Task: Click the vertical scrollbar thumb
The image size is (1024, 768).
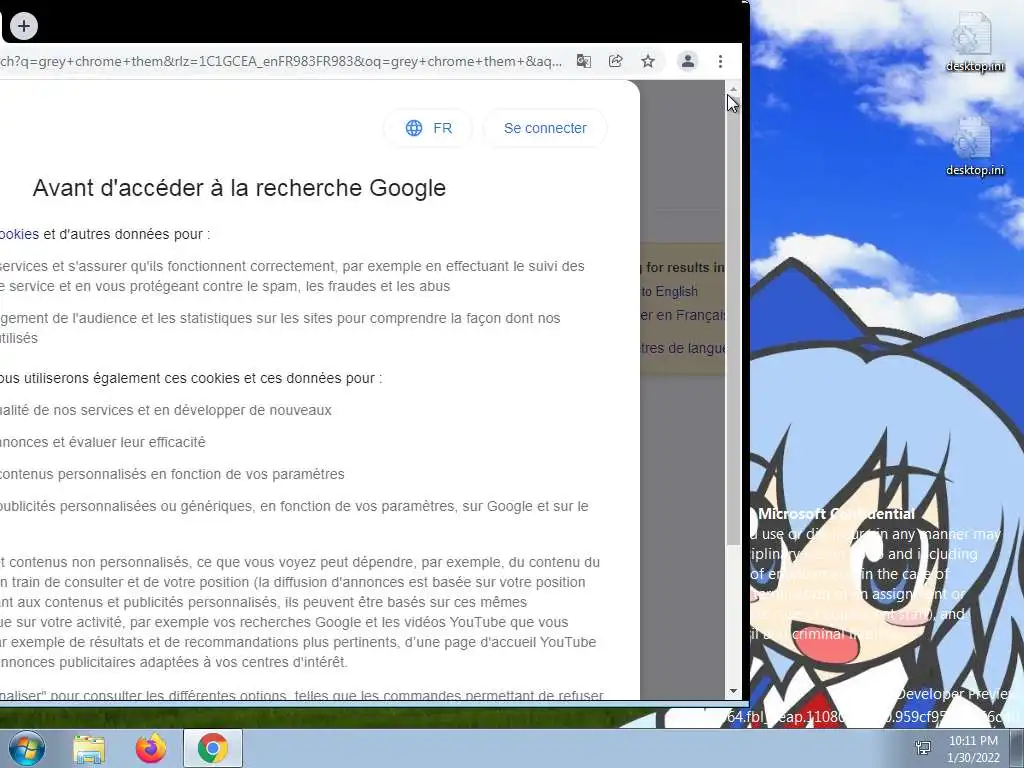Action: 733,320
